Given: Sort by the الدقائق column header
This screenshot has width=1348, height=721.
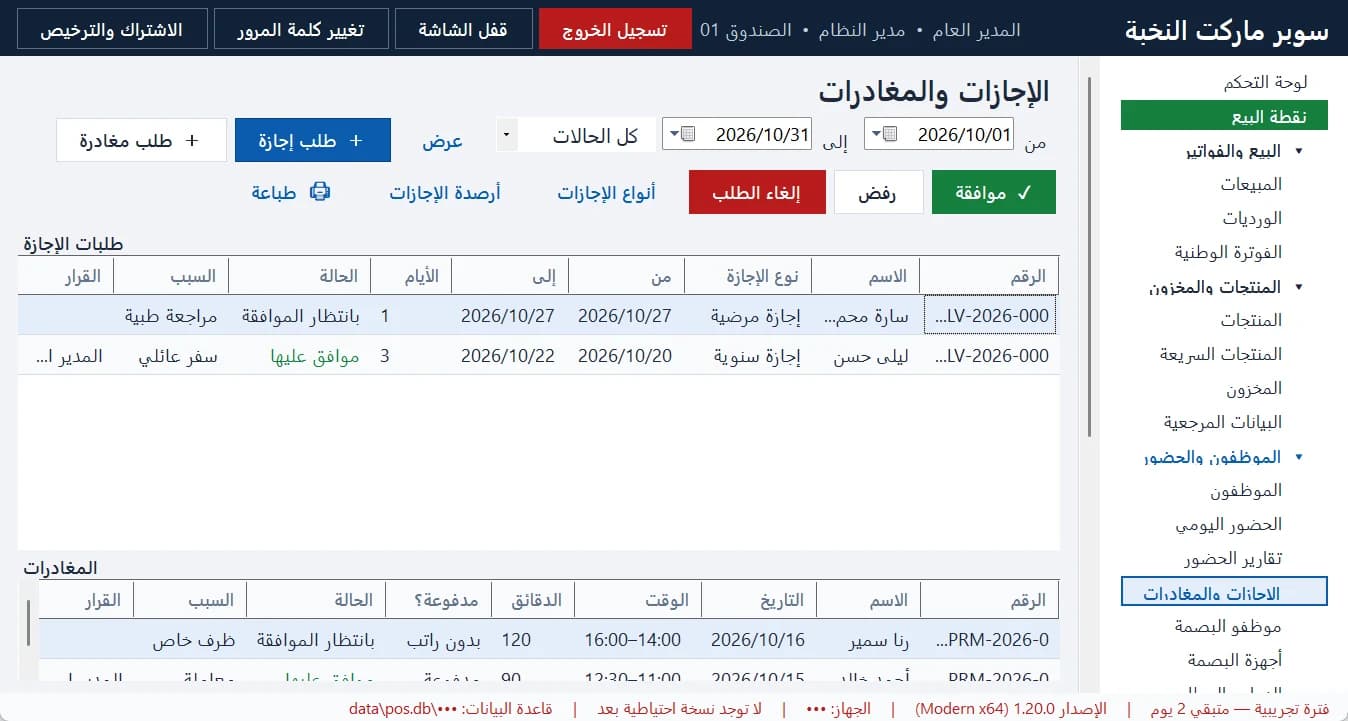Looking at the screenshot, I should pyautogui.click(x=534, y=600).
